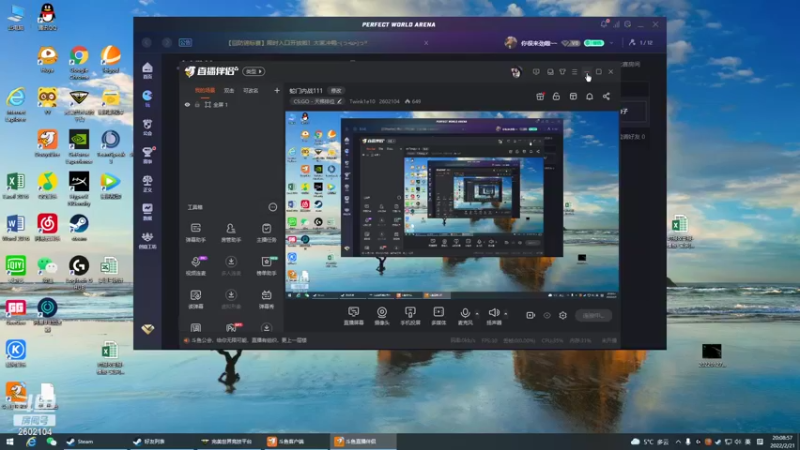This screenshot has height=450, width=800.
Task: Open the 弹幕秀 tool
Action: click(266, 299)
